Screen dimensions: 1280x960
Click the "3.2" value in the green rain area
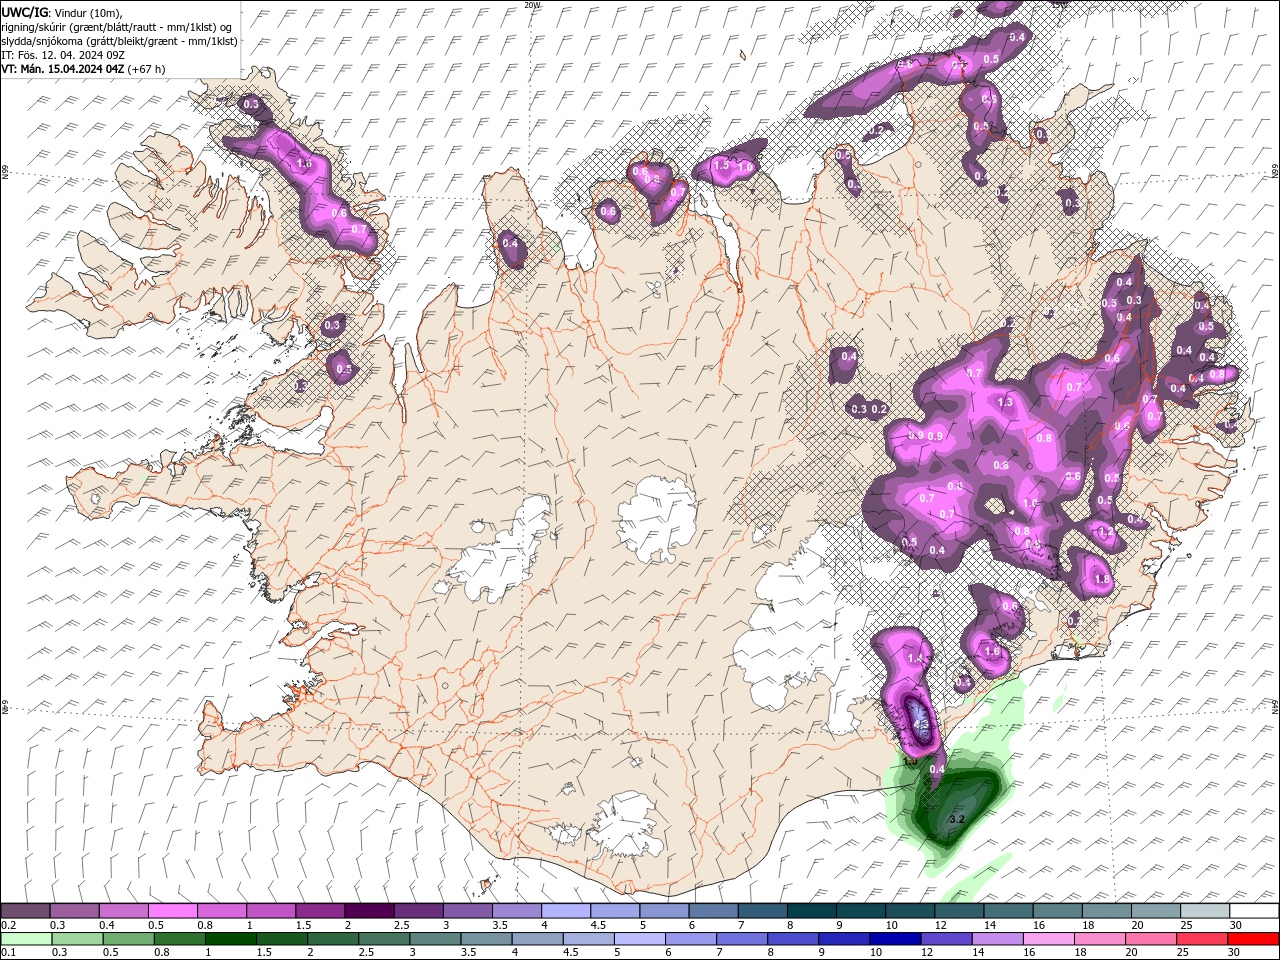click(956, 819)
